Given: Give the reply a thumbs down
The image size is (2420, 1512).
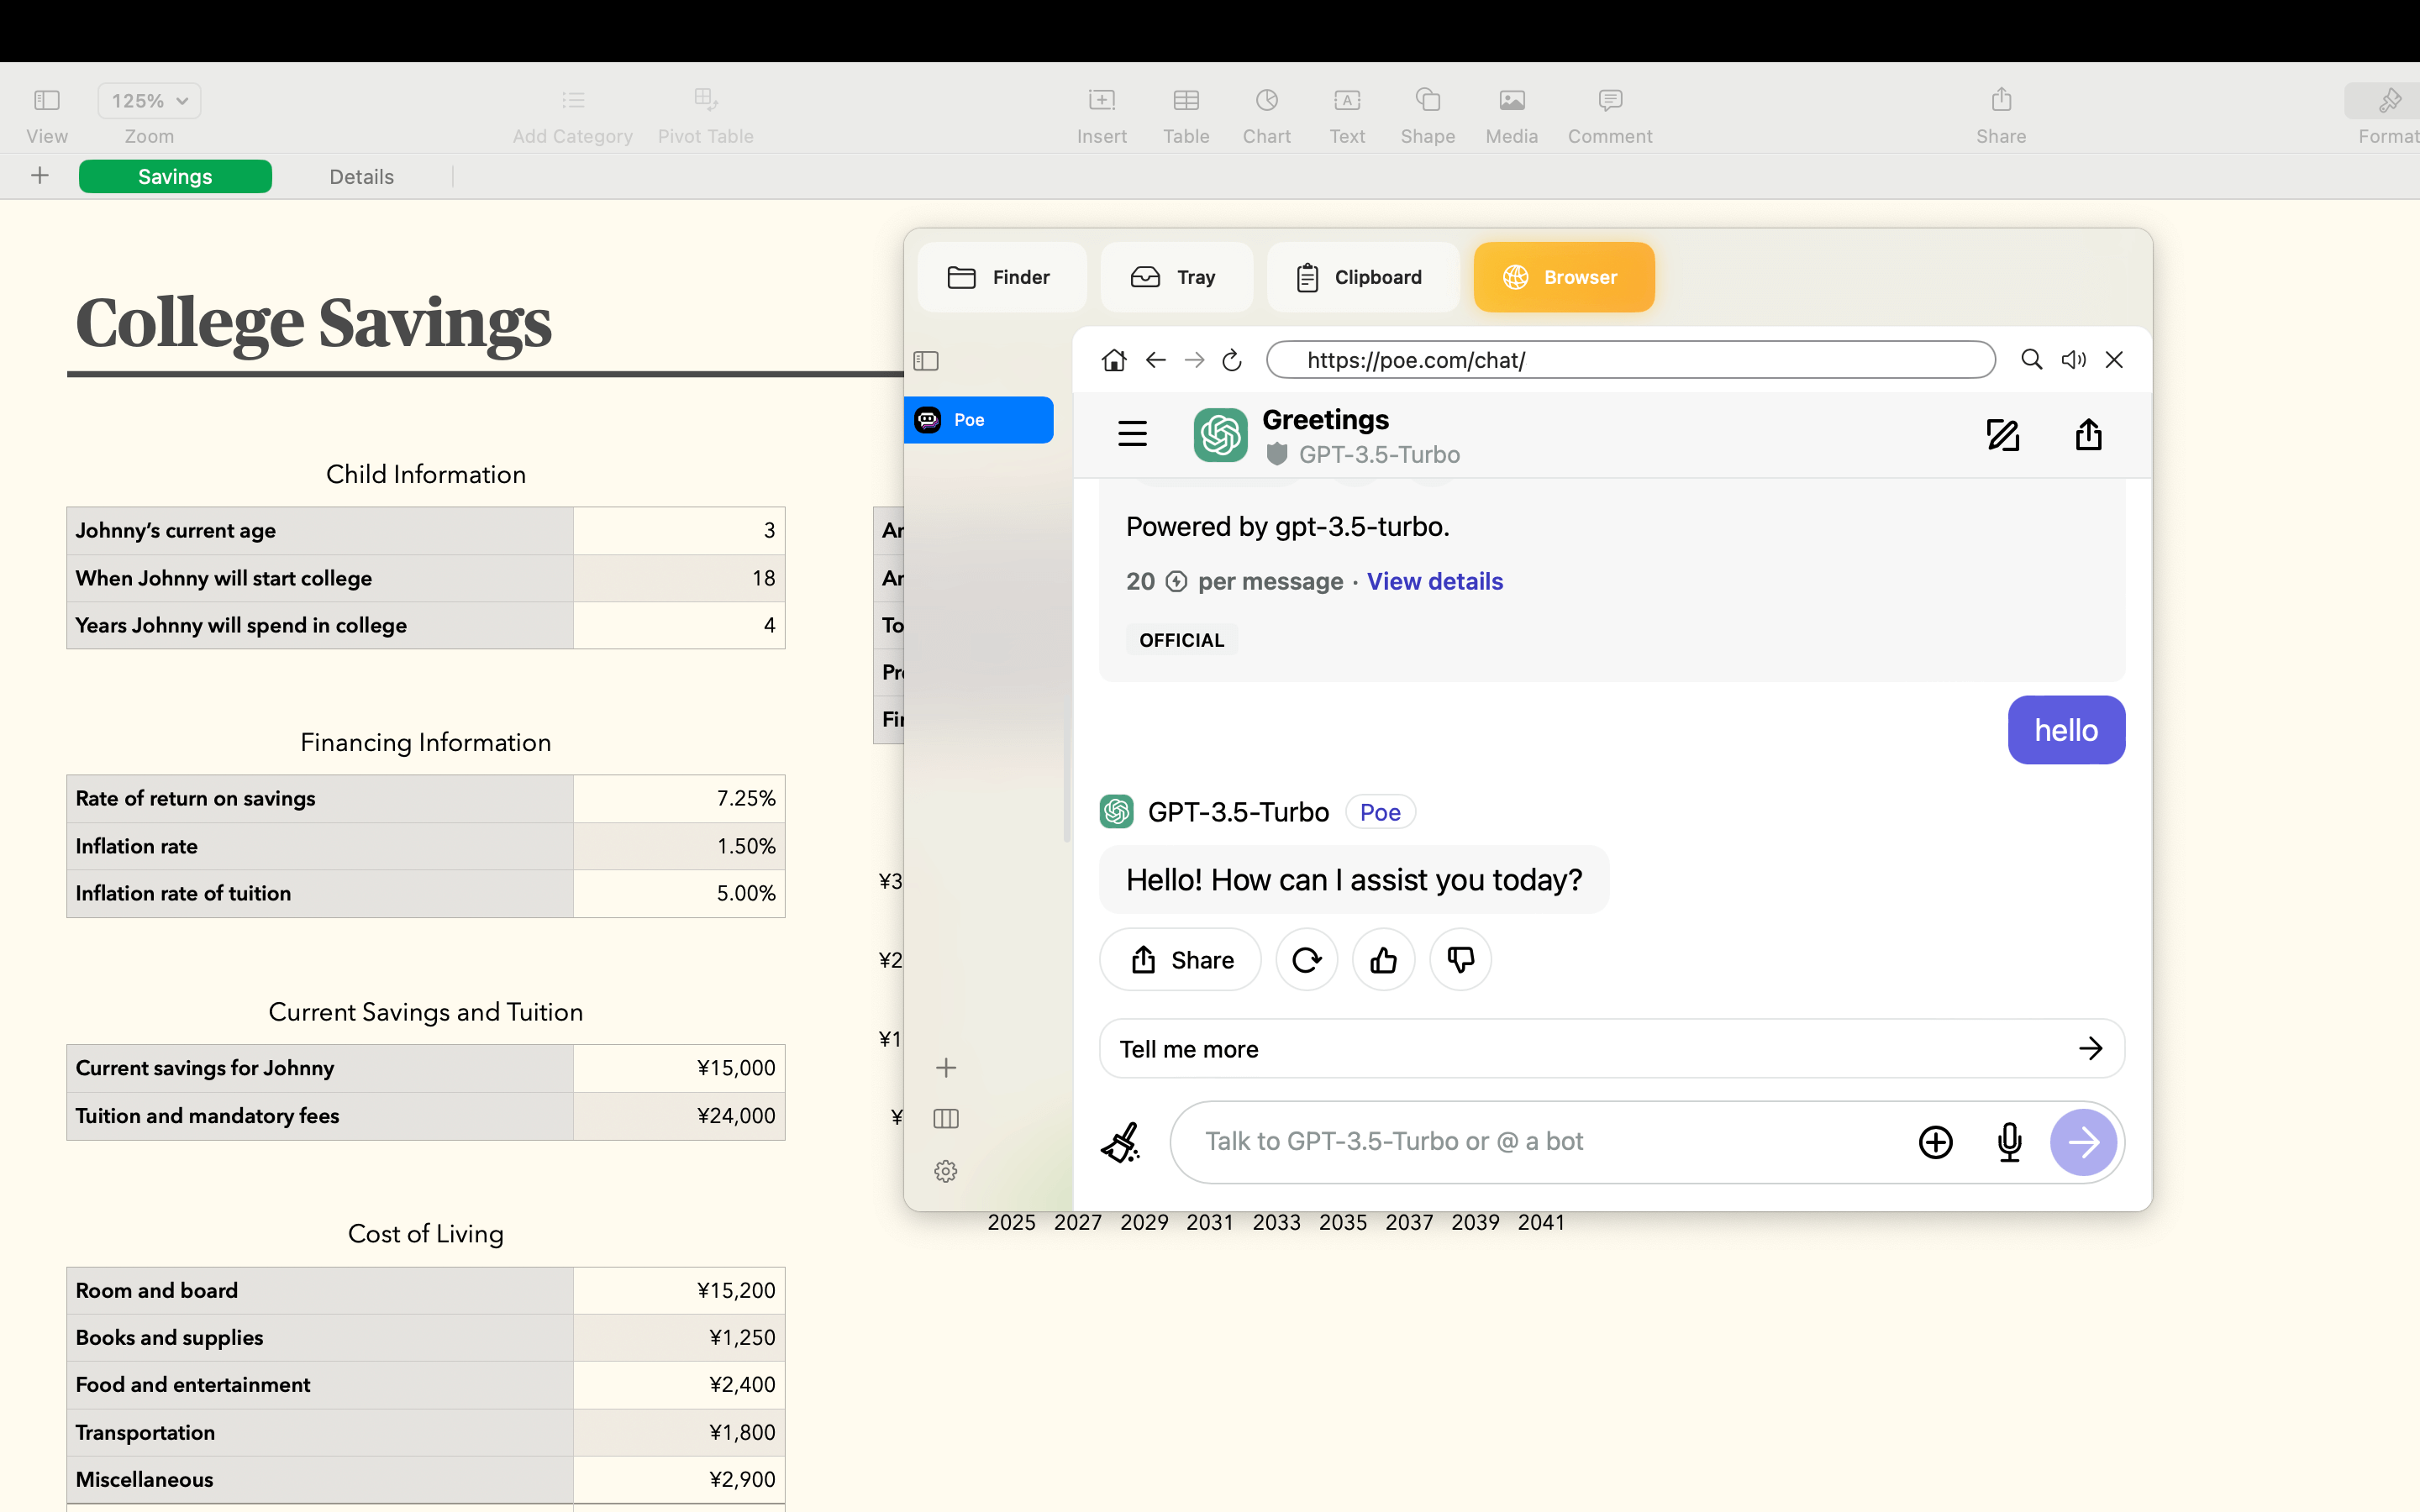Looking at the screenshot, I should pos(1460,960).
